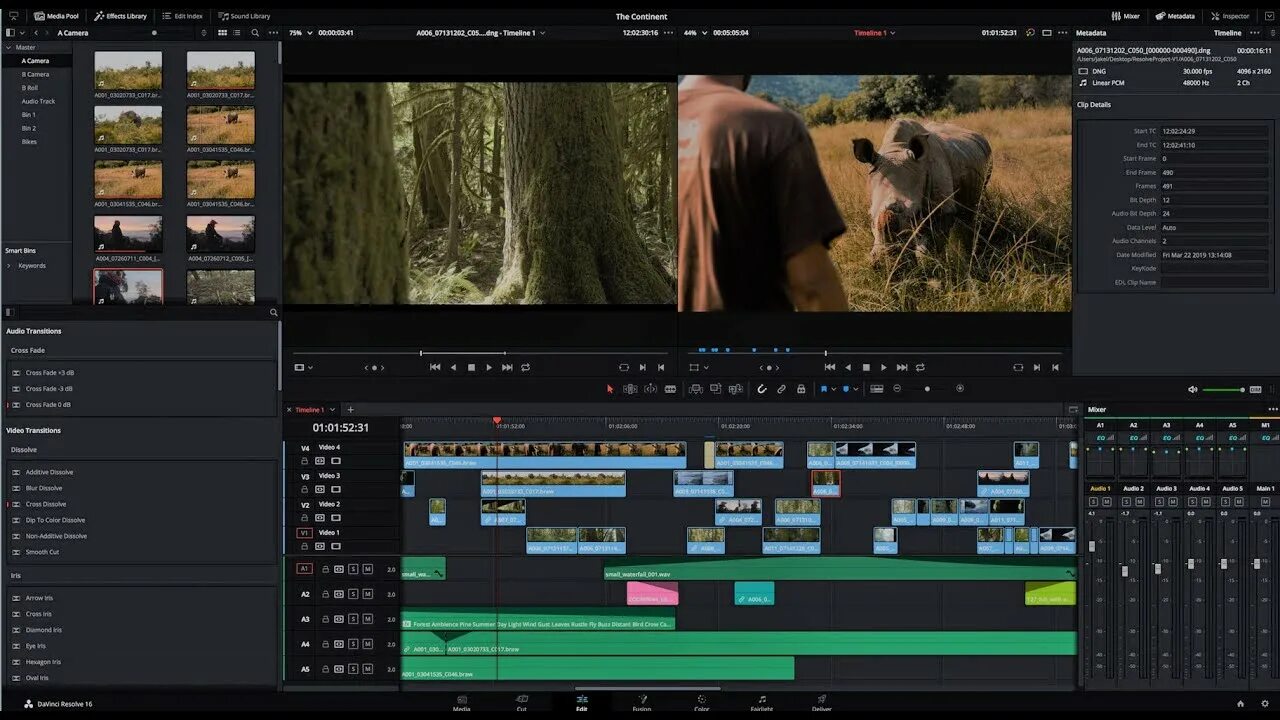Toggle V1 destination track selector
Viewport: 1280px width, 720px height.
click(305, 533)
